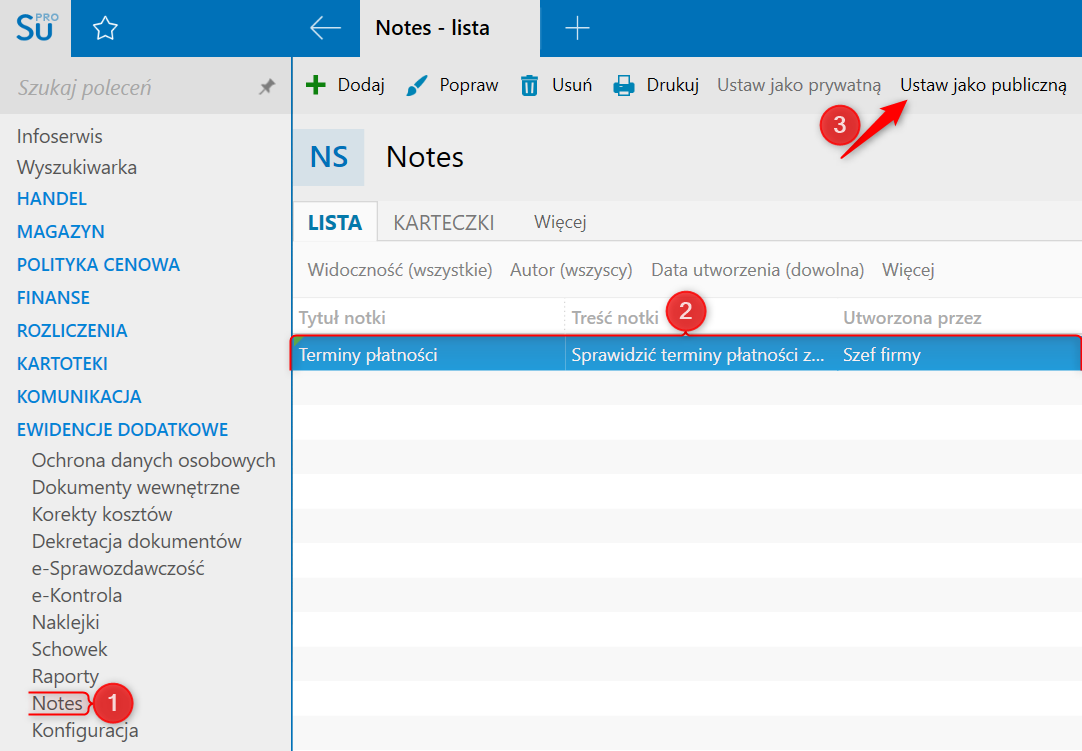Open Schowek in the sidebar
Screen dimensions: 1082x751
[70, 650]
